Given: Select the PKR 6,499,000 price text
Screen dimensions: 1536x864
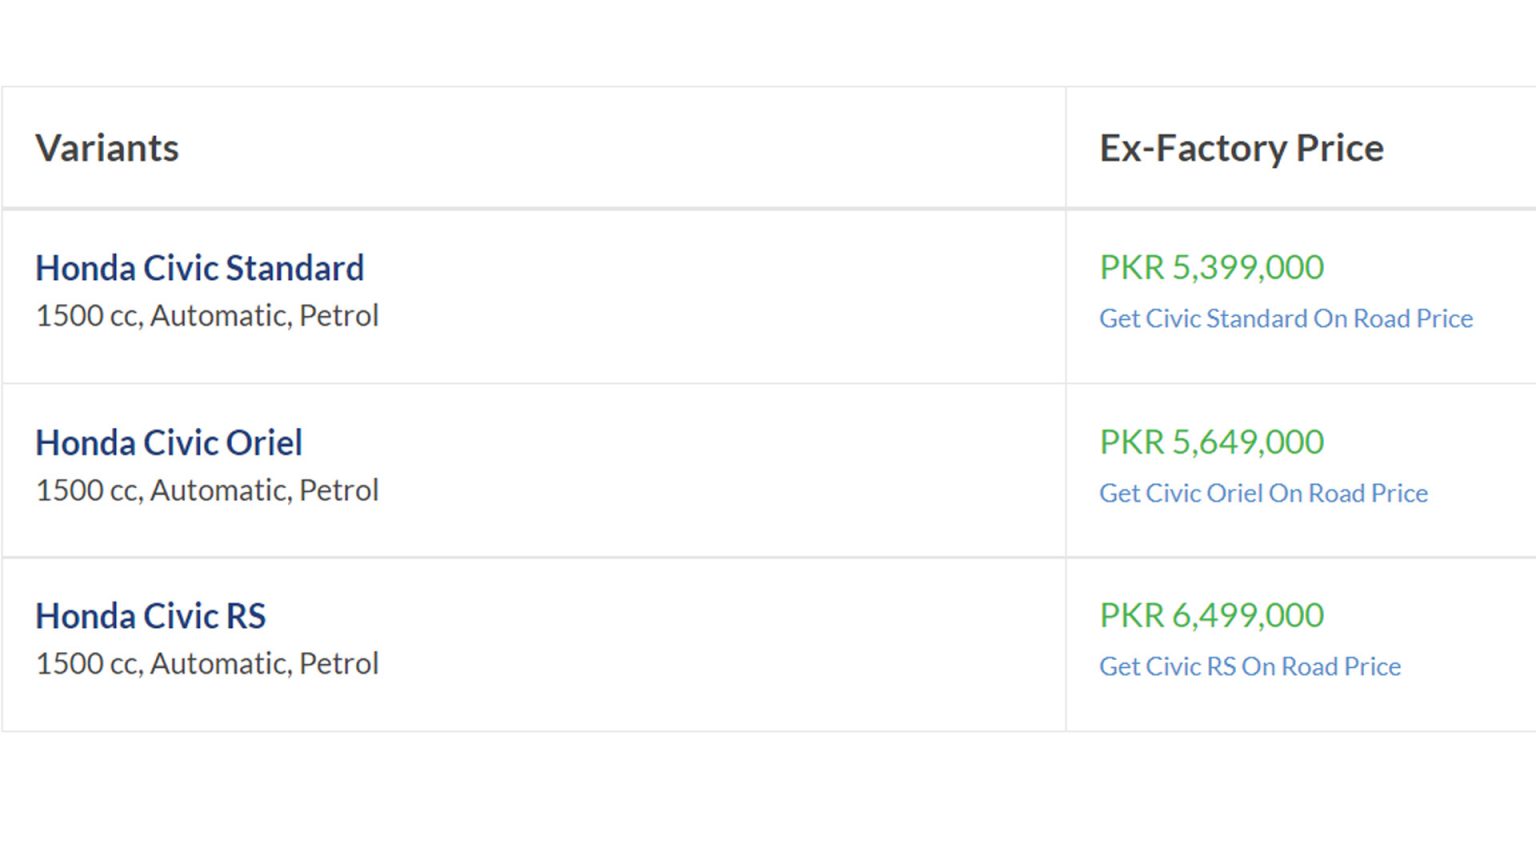Looking at the screenshot, I should [x=1212, y=615].
